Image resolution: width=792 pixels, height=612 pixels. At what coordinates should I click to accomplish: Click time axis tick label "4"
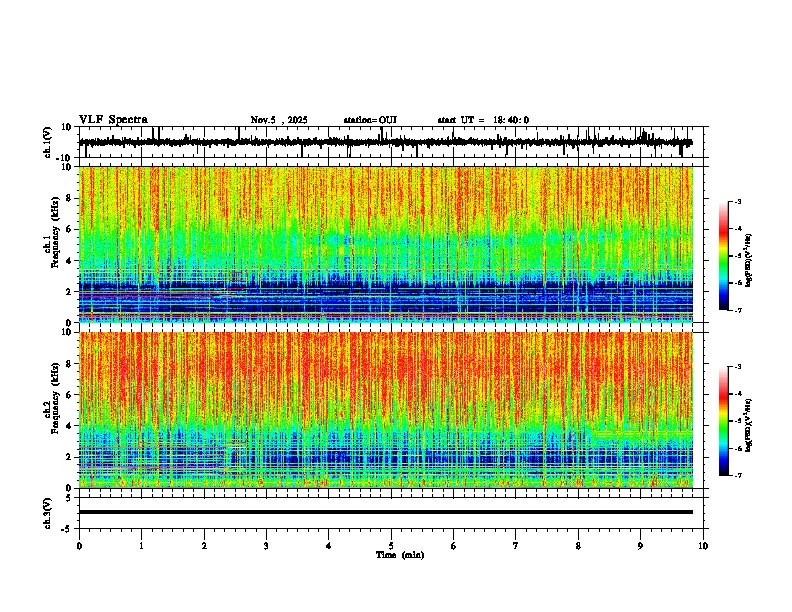329,546
